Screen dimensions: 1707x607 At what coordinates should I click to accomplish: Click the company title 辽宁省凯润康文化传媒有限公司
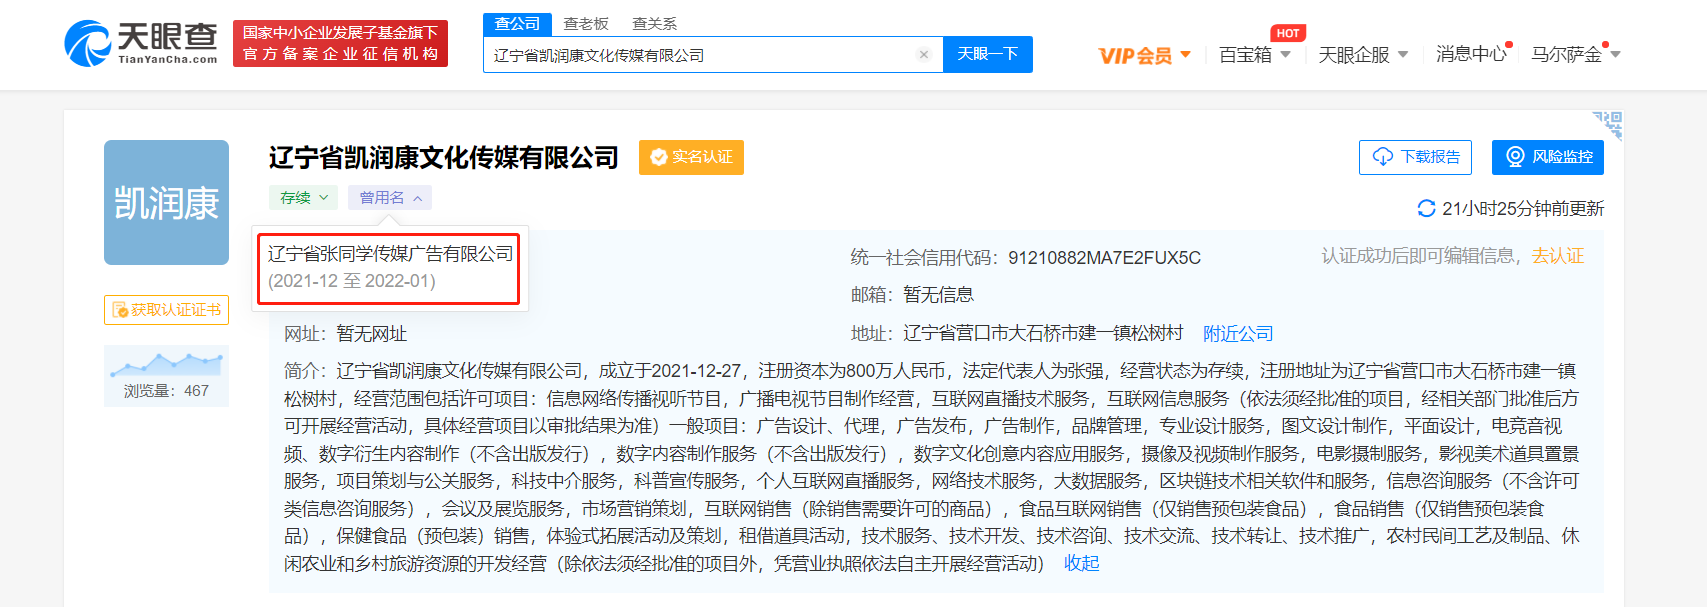point(444,157)
